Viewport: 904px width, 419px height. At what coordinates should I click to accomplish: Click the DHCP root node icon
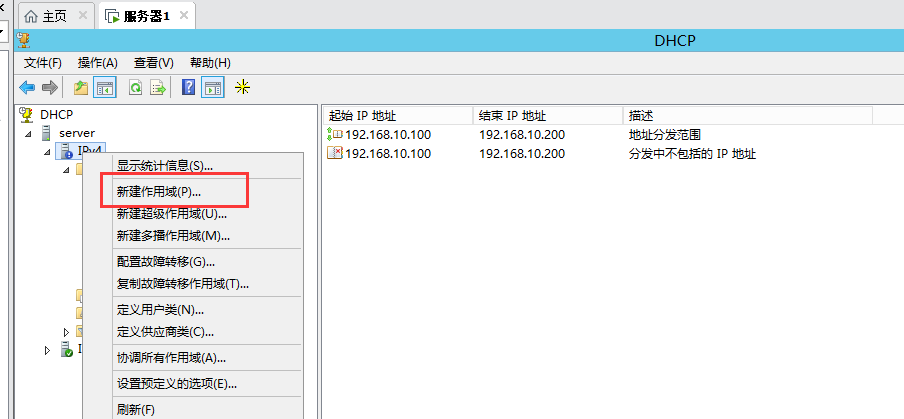tap(26, 115)
